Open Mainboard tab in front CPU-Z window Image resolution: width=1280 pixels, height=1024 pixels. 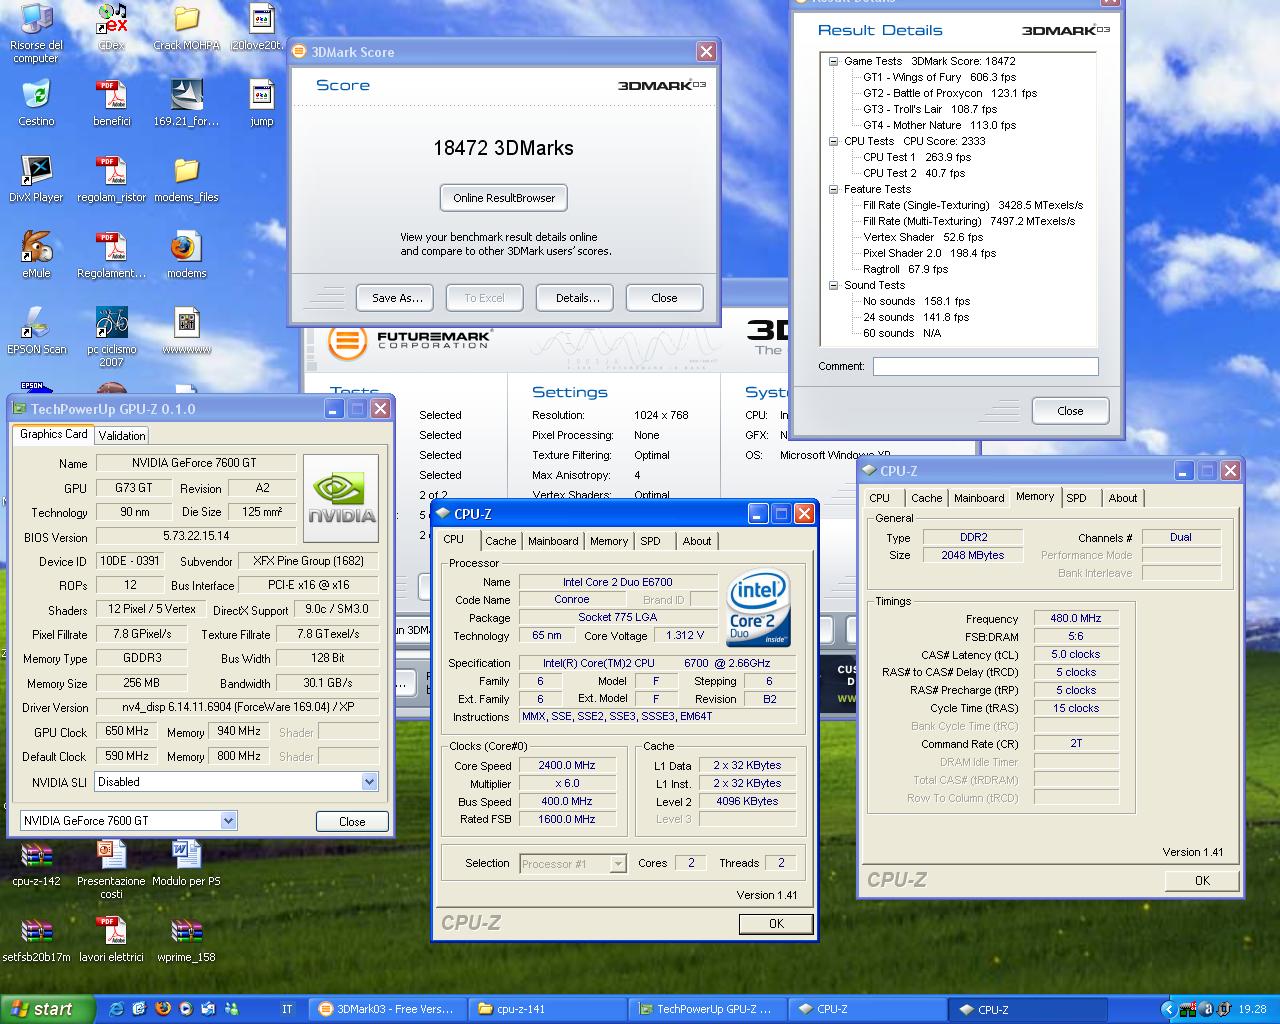(x=553, y=541)
